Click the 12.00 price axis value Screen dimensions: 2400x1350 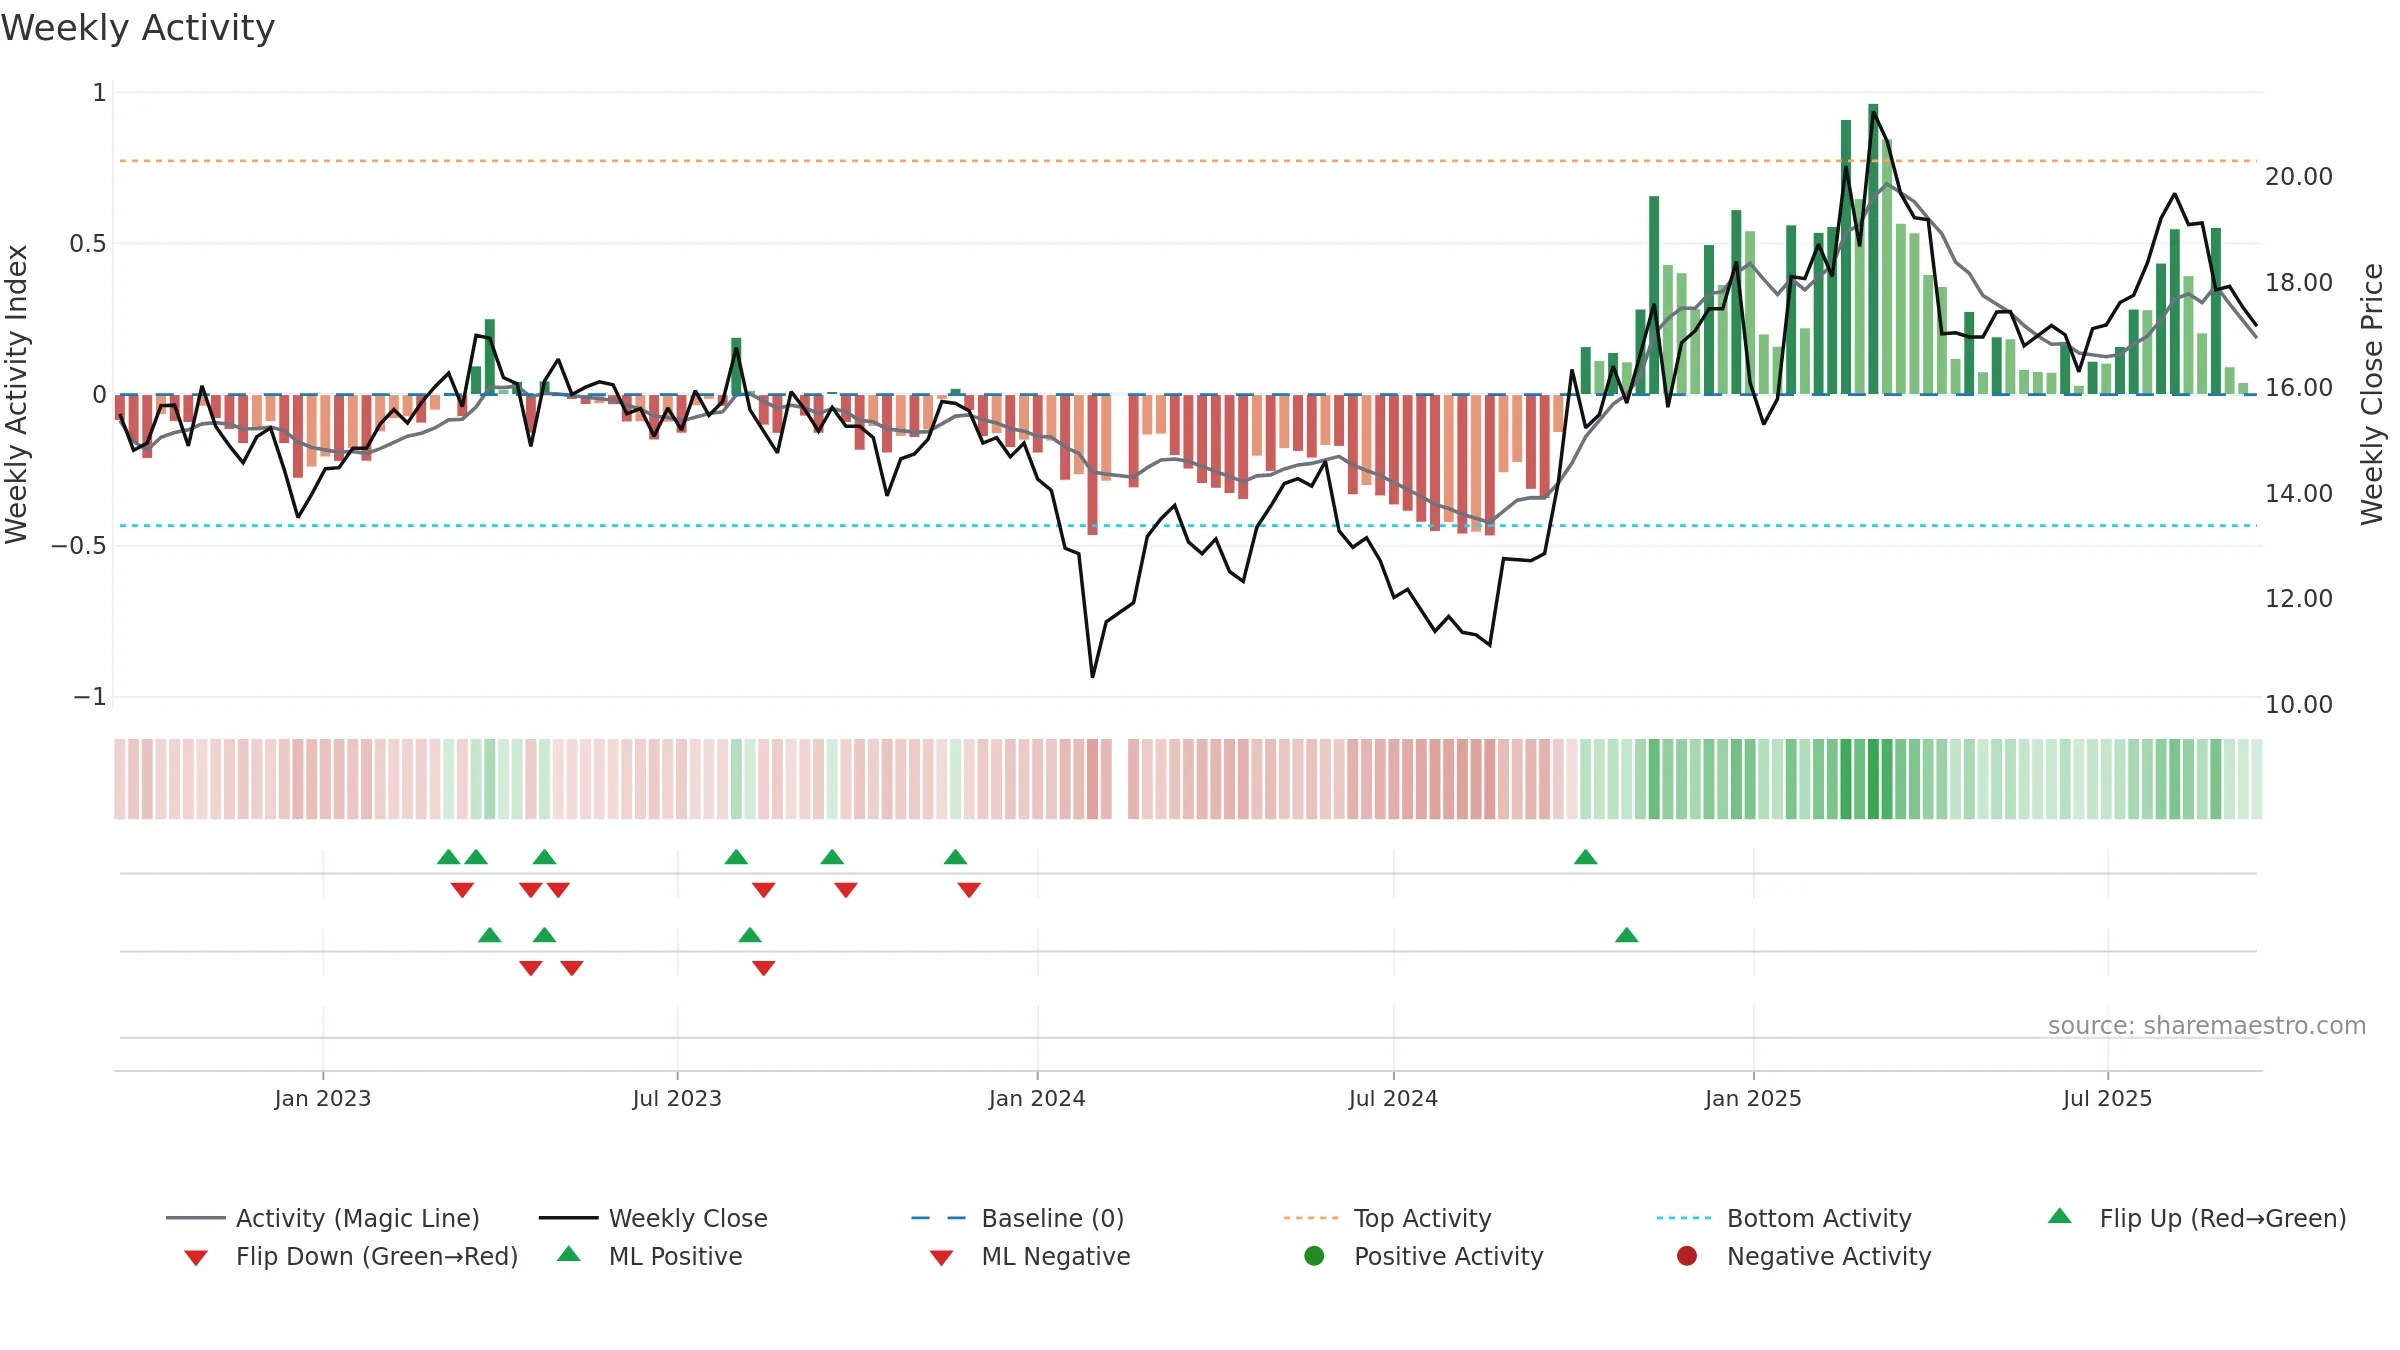[x=2298, y=599]
